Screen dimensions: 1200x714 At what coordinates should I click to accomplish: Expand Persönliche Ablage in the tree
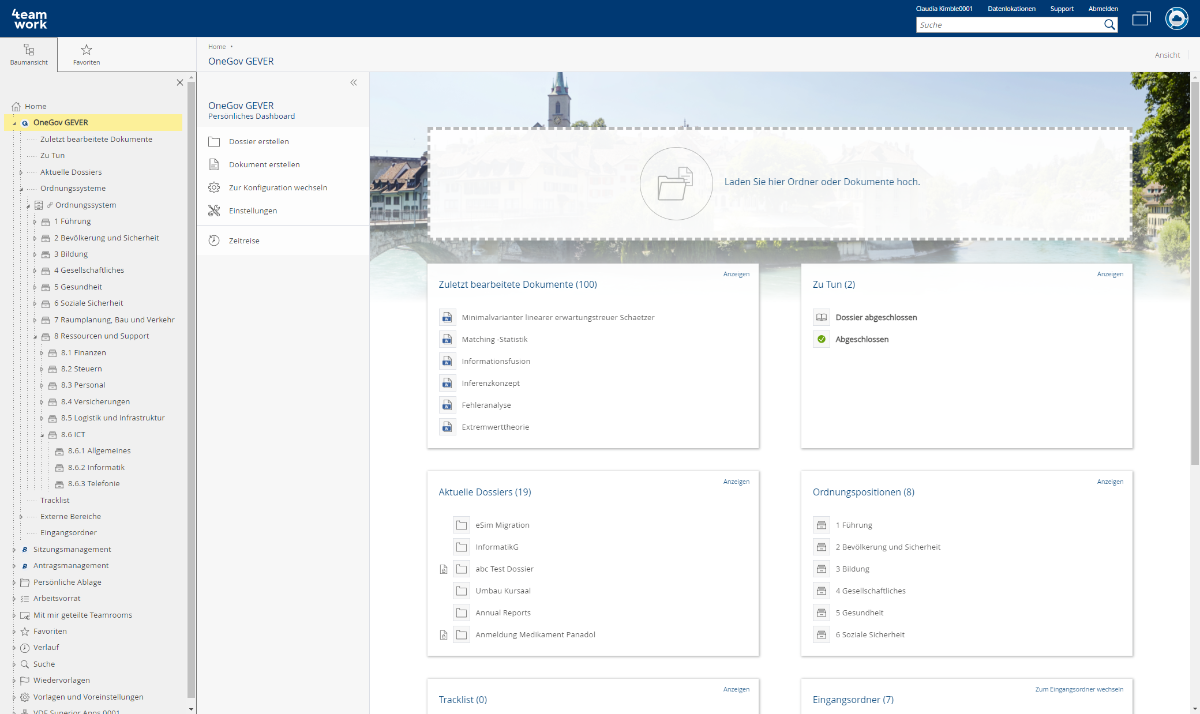click(15, 582)
